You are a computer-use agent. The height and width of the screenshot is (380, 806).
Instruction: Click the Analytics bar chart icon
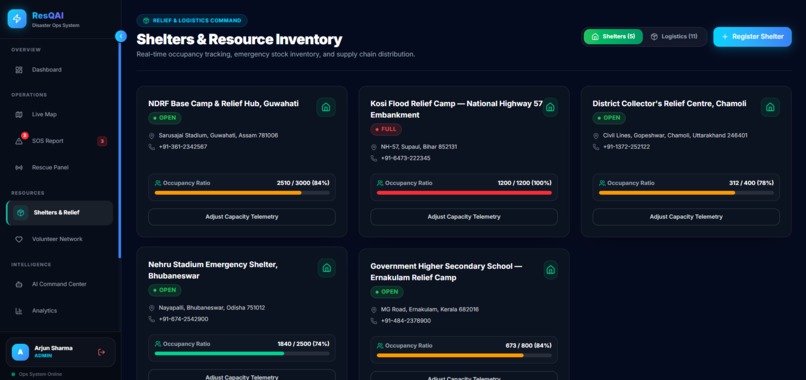pyautogui.click(x=19, y=311)
